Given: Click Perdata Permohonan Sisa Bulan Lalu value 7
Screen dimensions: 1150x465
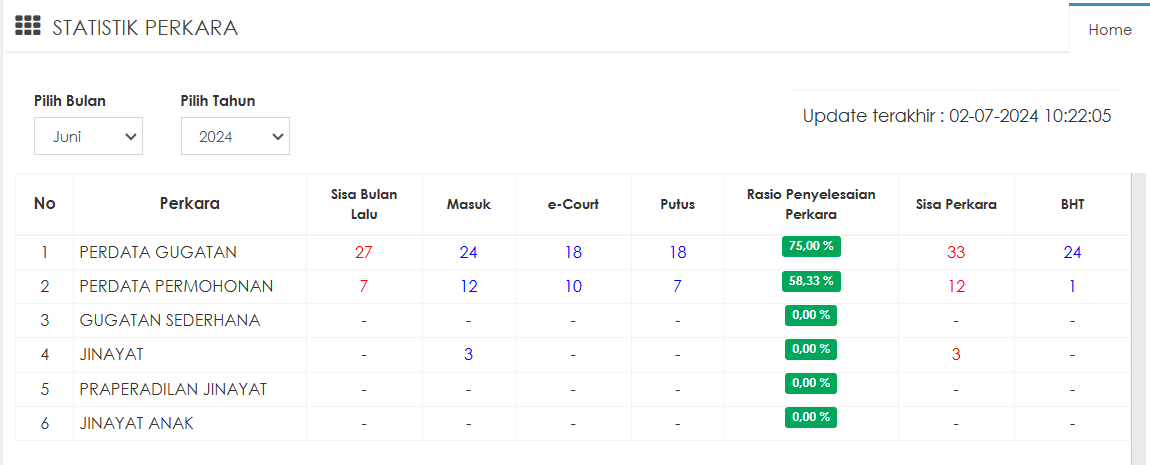Looking at the screenshot, I should click(x=364, y=287).
